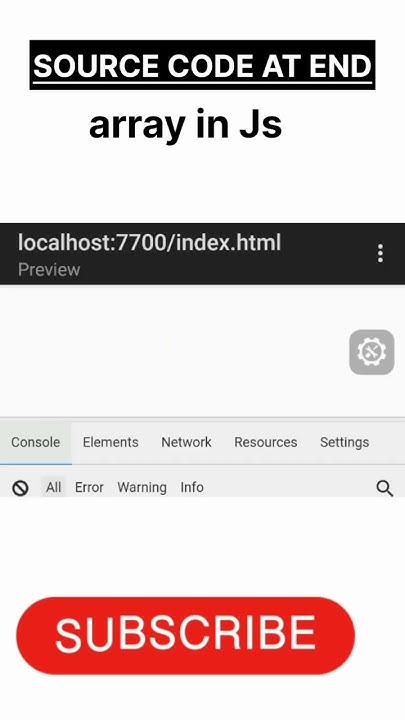Open the Elements tab
Screen dimensions: 405x720
[x=110, y=442]
